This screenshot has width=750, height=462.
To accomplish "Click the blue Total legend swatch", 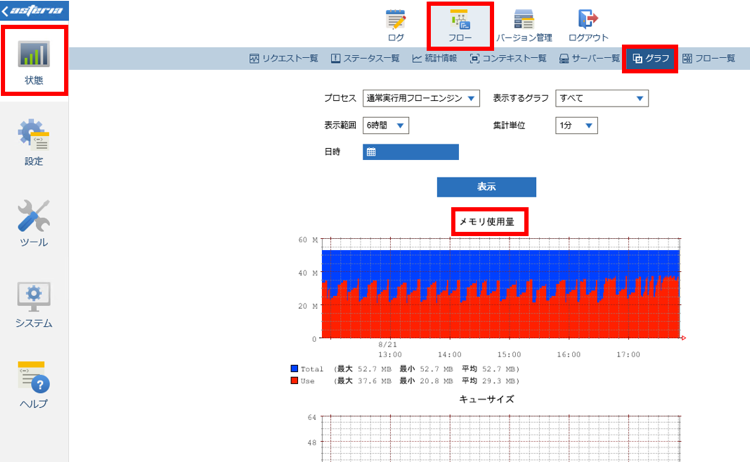I will (x=294, y=369).
